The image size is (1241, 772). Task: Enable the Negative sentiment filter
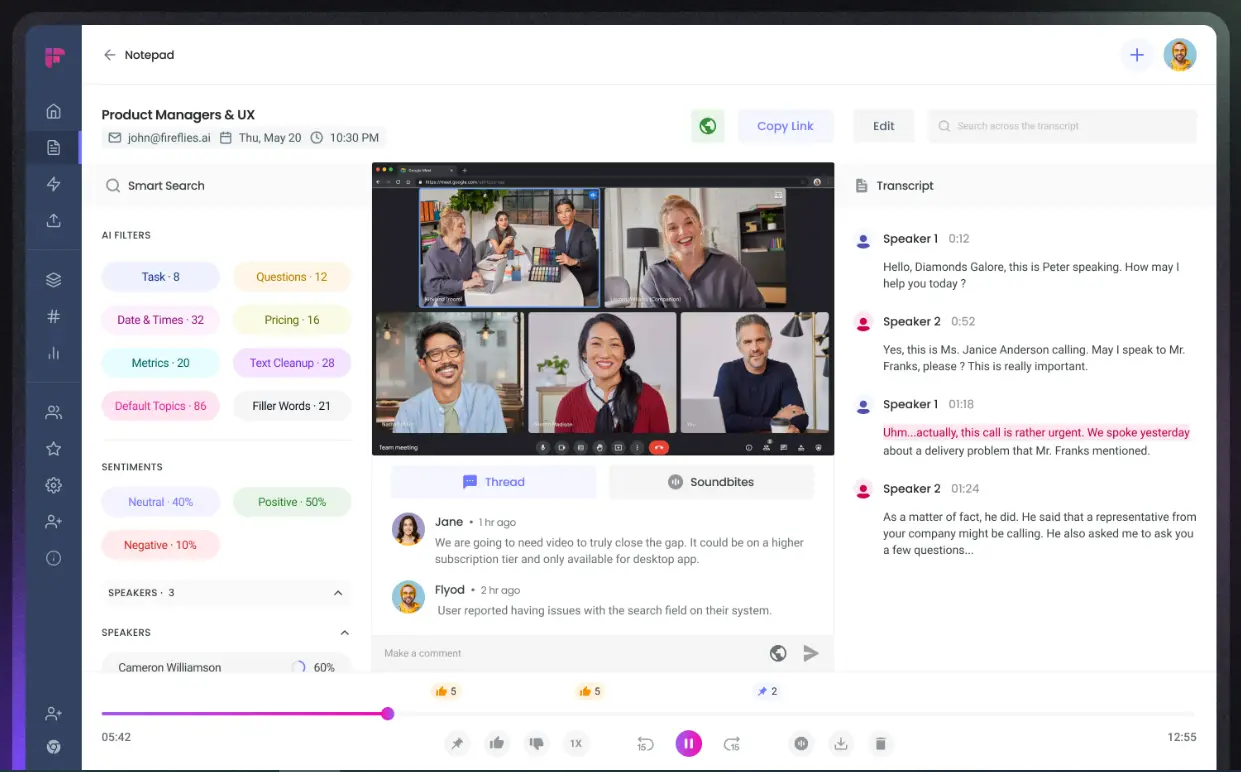click(x=160, y=544)
